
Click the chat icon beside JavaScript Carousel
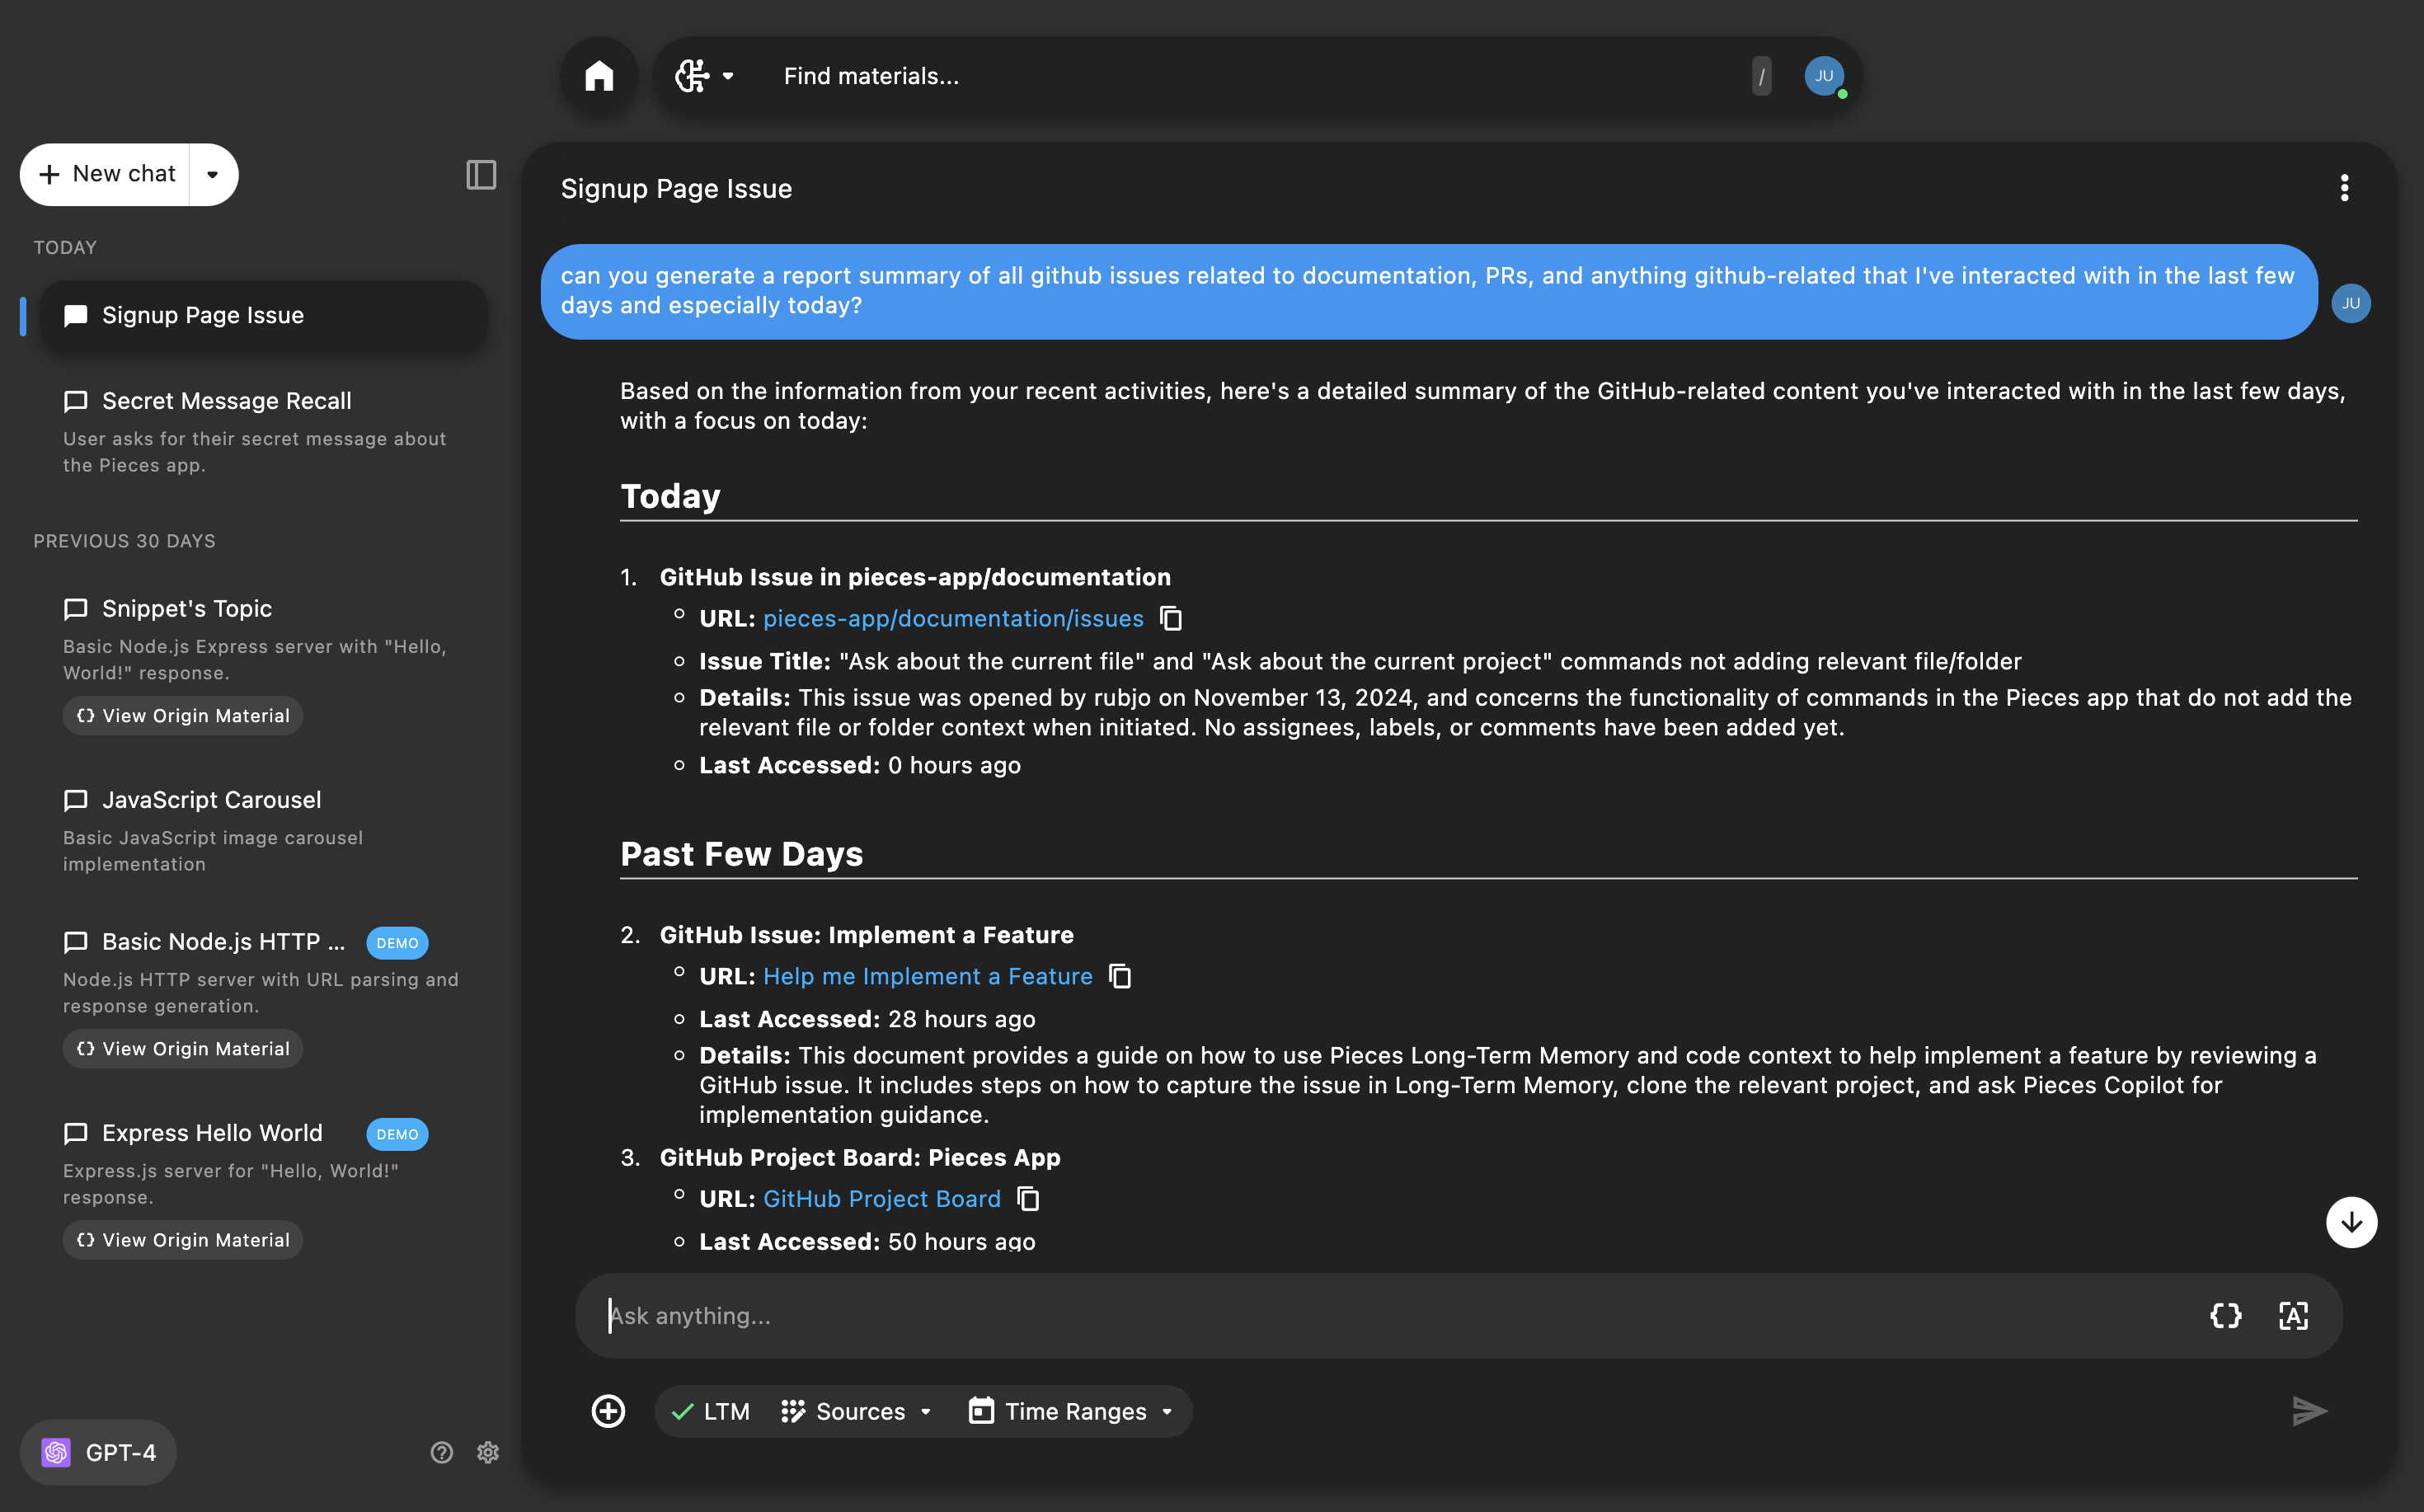click(x=76, y=800)
